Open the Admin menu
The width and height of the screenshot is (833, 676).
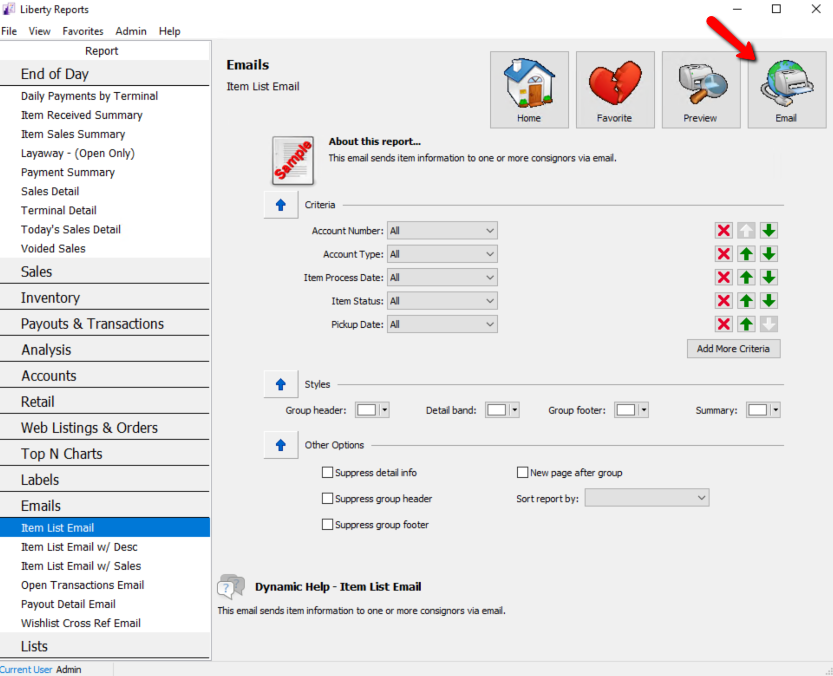coord(131,31)
